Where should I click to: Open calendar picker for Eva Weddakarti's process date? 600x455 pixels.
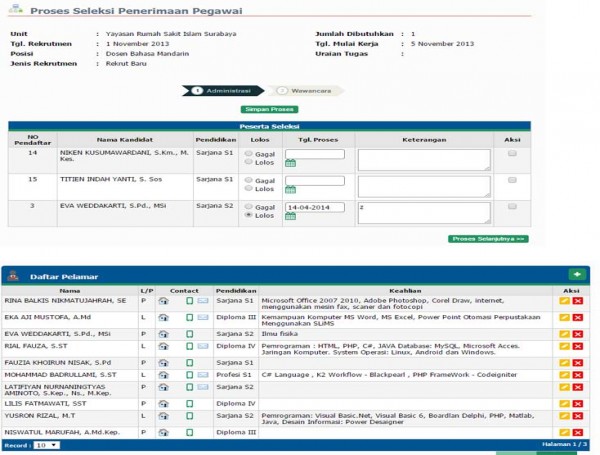(x=290, y=217)
